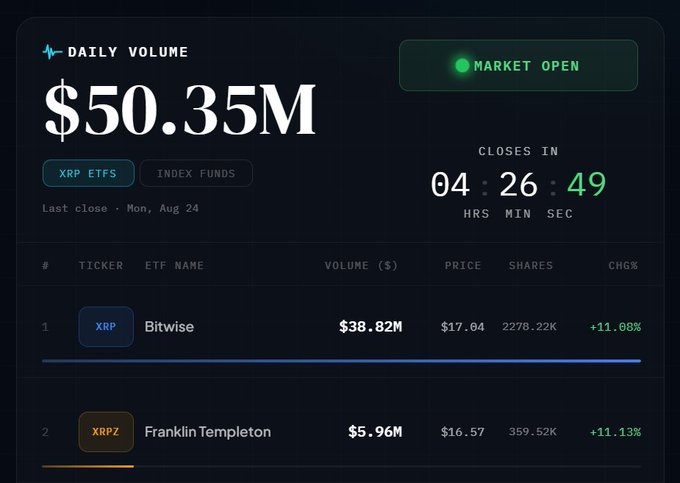Click the +11.08% change value
The width and height of the screenshot is (680, 483).
(x=615, y=327)
